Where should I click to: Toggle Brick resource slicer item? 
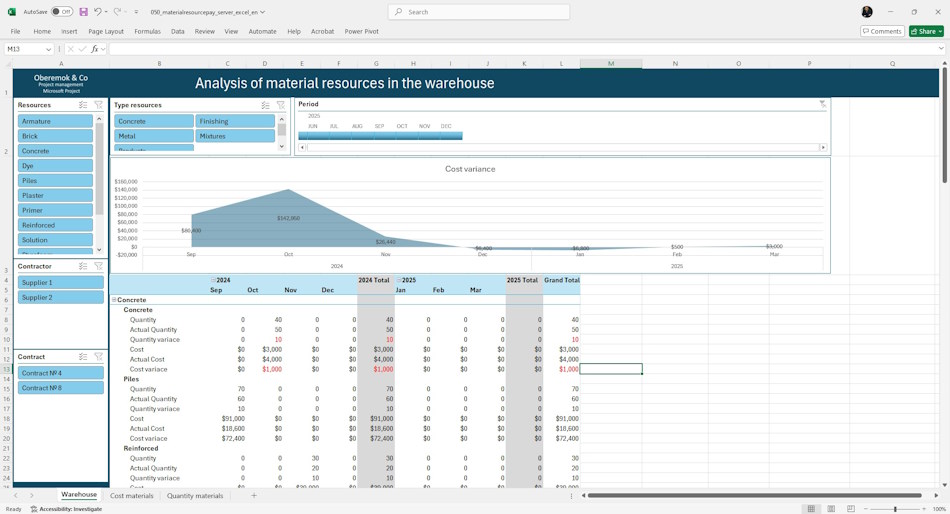coord(55,136)
